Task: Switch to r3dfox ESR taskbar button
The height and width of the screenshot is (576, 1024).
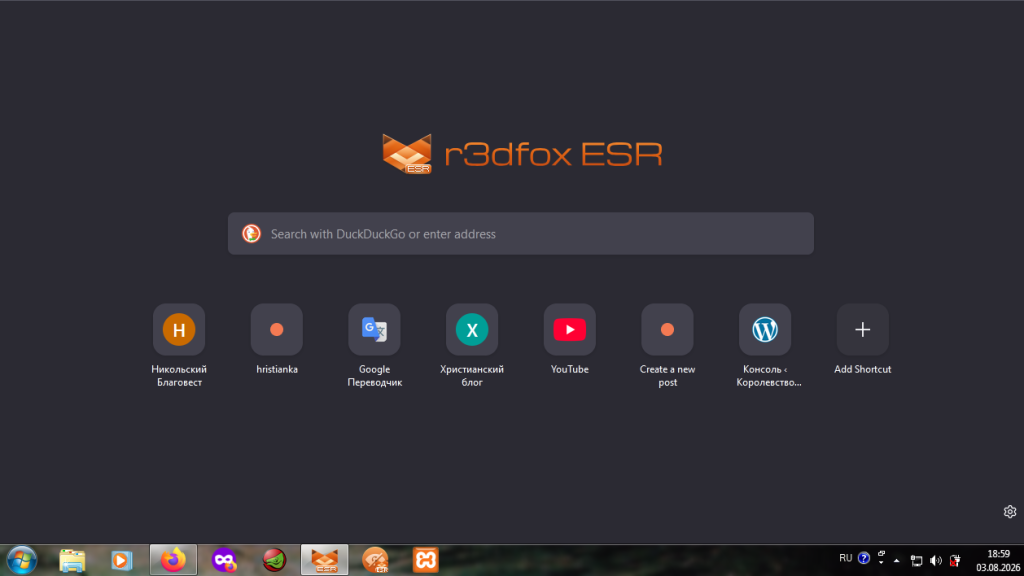Action: coord(325,560)
